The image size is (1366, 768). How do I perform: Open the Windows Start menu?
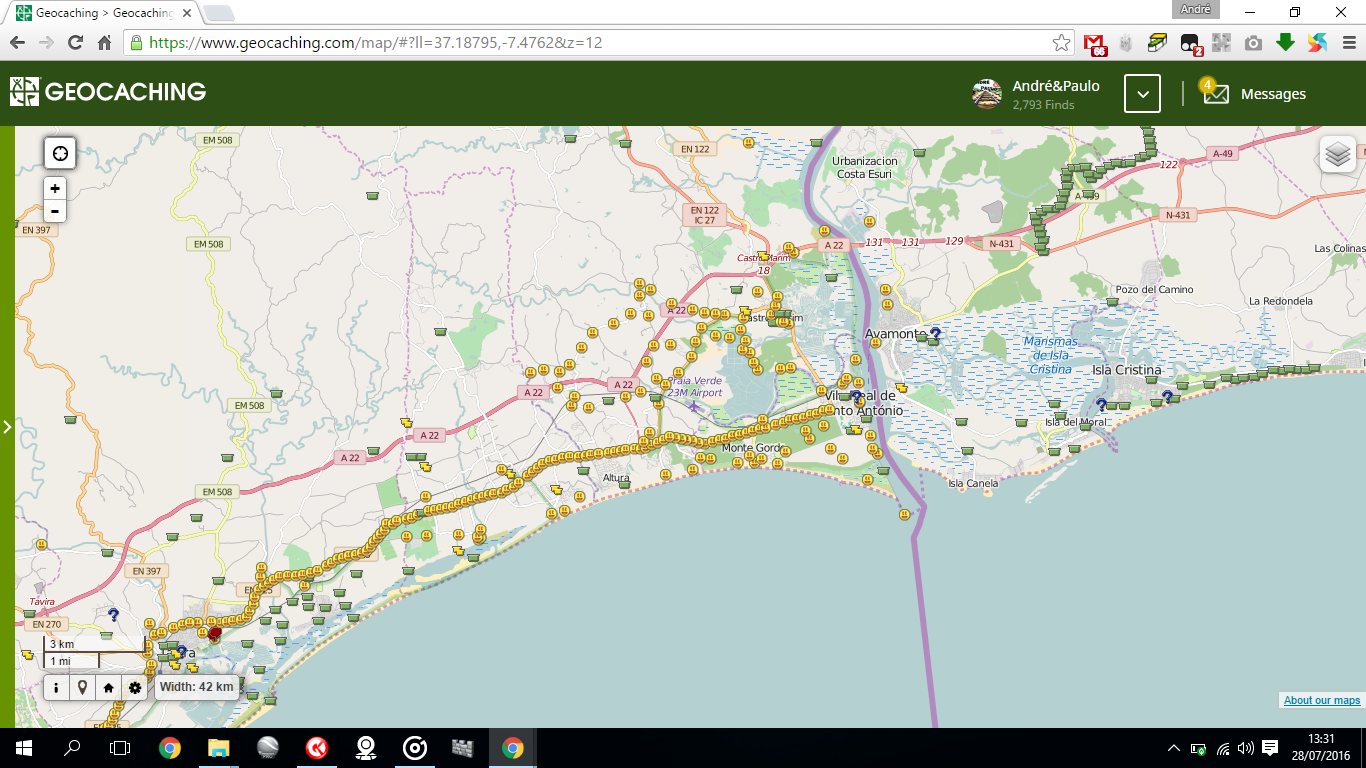point(23,748)
